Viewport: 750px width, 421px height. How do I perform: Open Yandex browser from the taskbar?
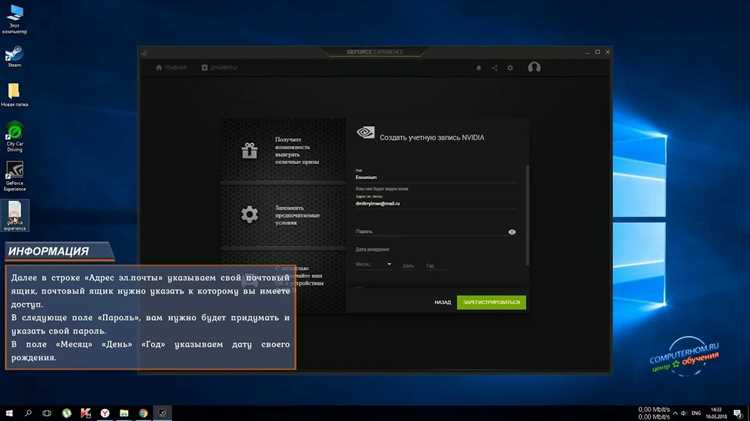tap(105, 413)
